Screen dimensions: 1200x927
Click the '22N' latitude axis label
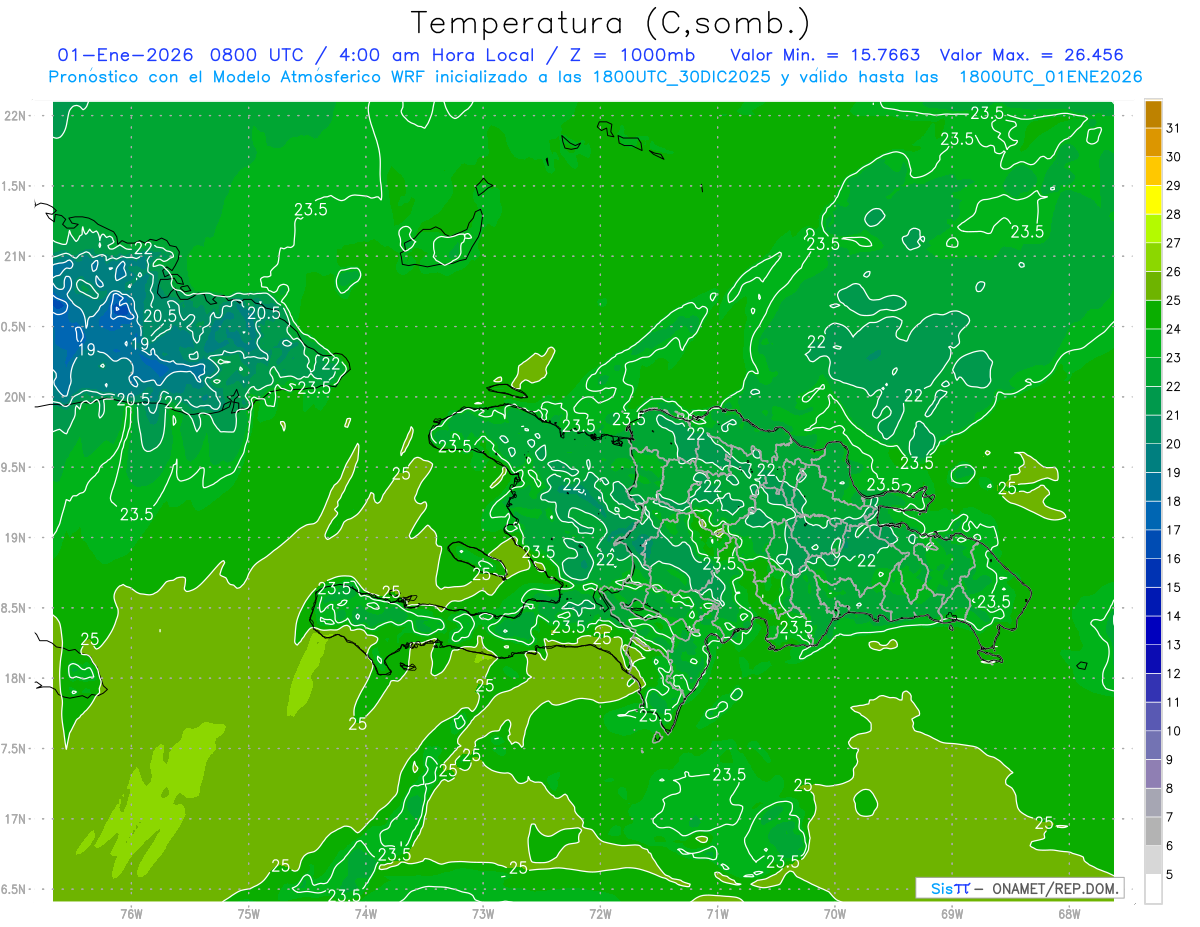[15, 116]
